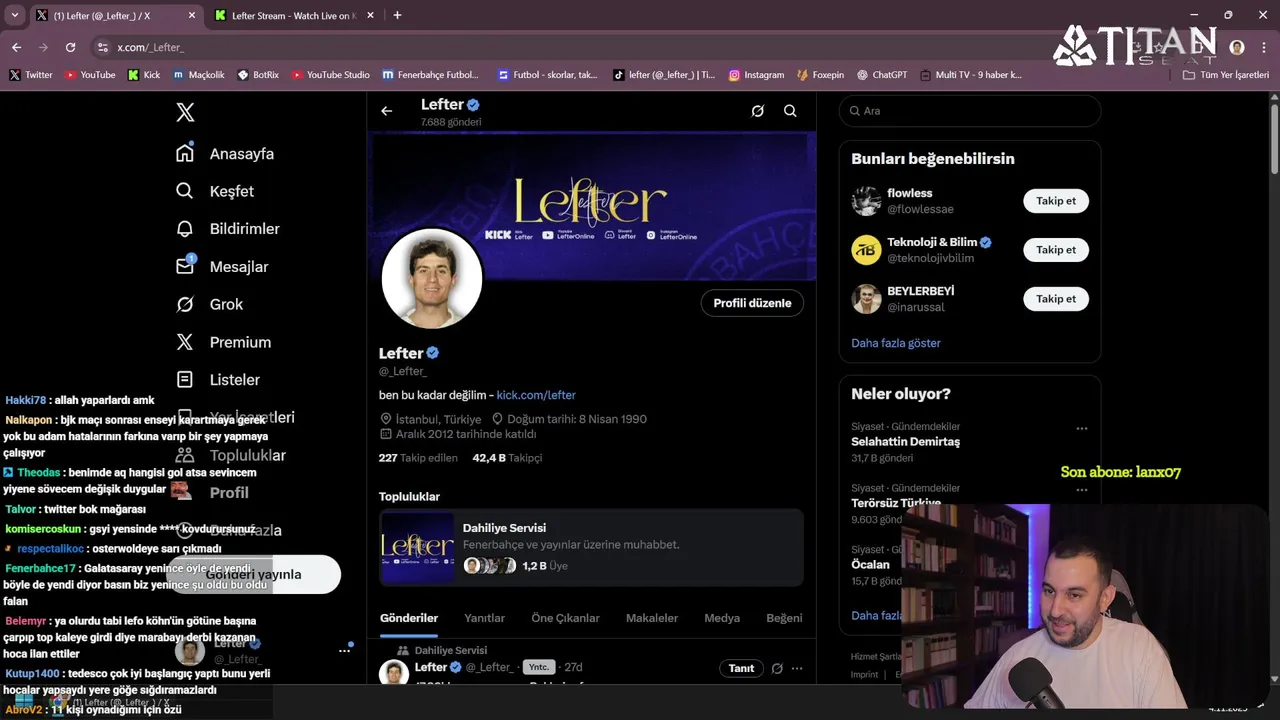This screenshot has width=1280, height=720.
Task: Follow BEYLERBEYİ with Takip et
Action: point(1056,299)
